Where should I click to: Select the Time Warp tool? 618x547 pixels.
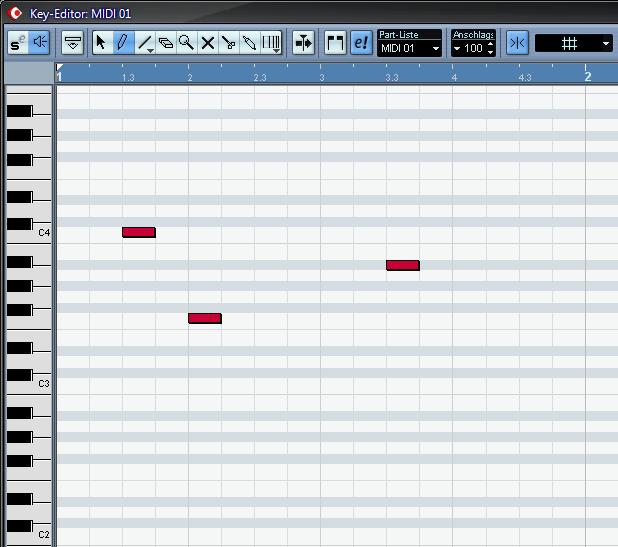coord(271,43)
